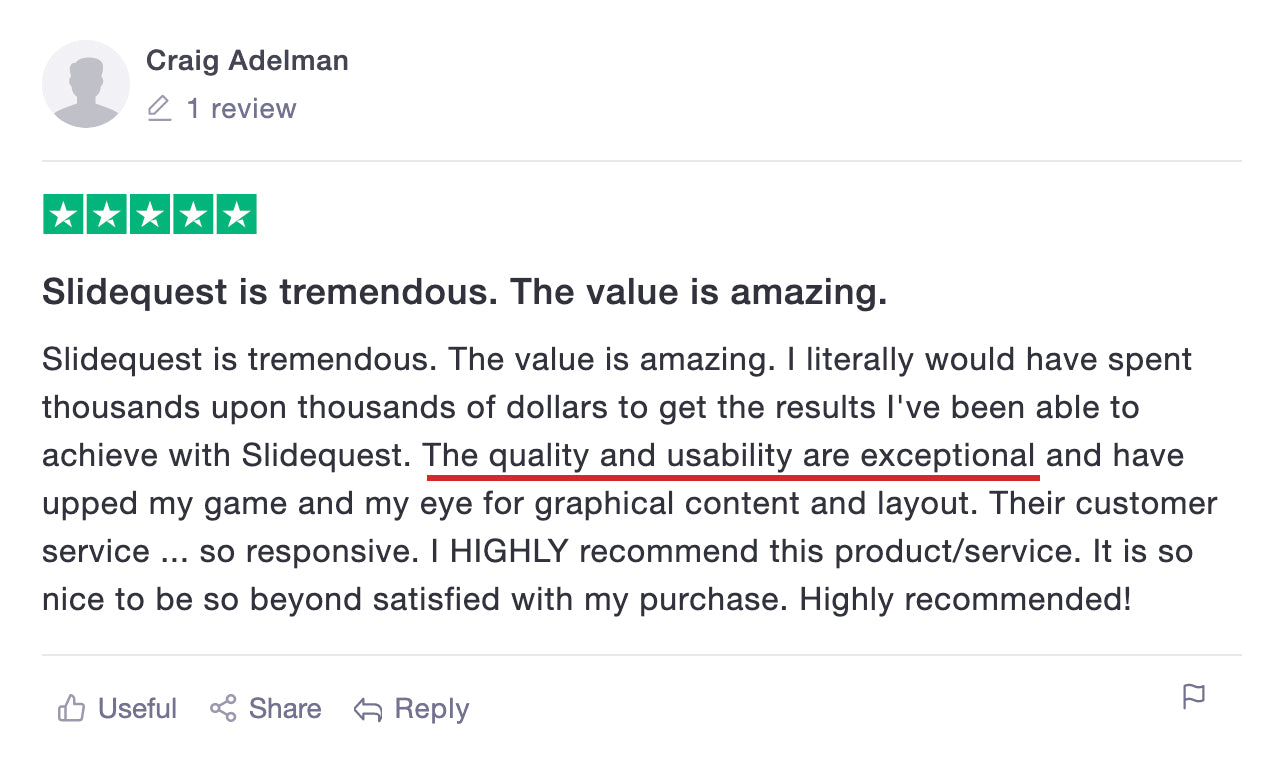The height and width of the screenshot is (772, 1276).
Task: Click the first green rating star
Action: pyautogui.click(x=63, y=215)
